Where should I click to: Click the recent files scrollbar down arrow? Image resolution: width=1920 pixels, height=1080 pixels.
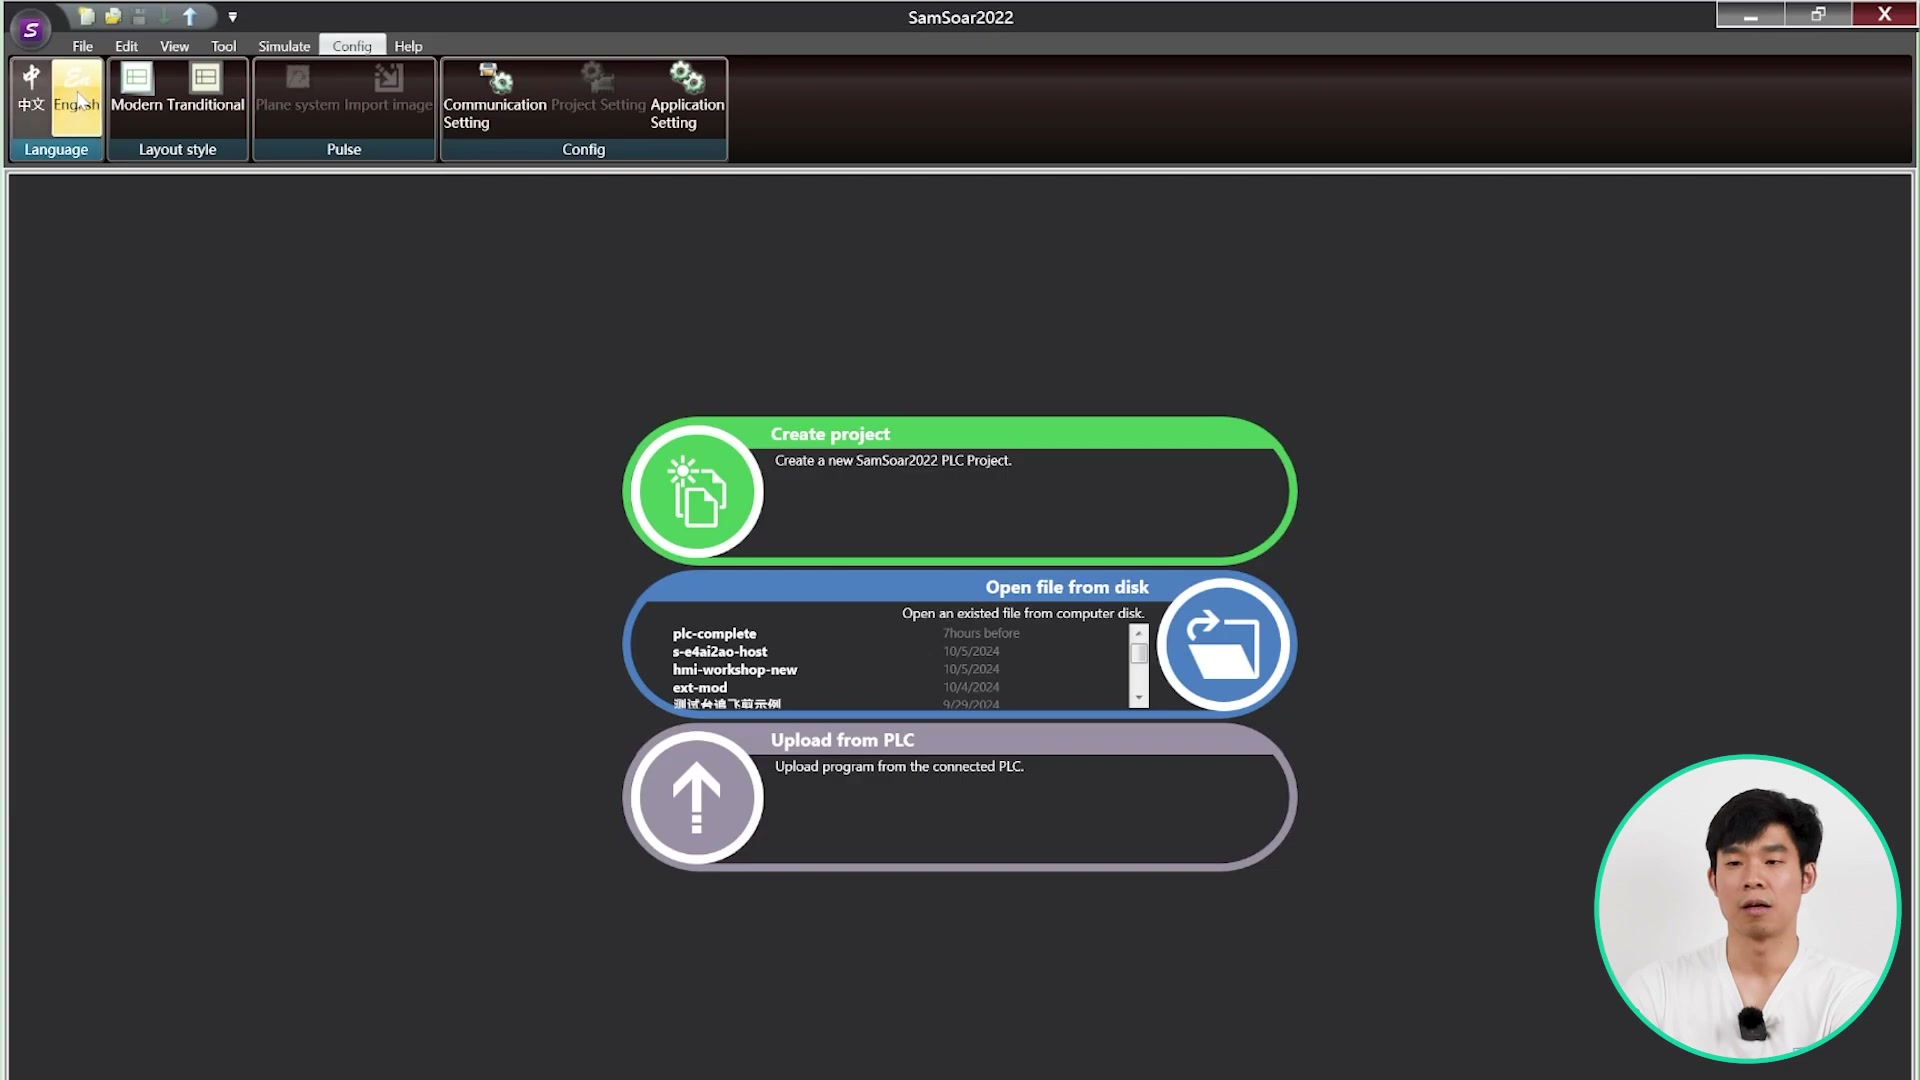(1139, 698)
